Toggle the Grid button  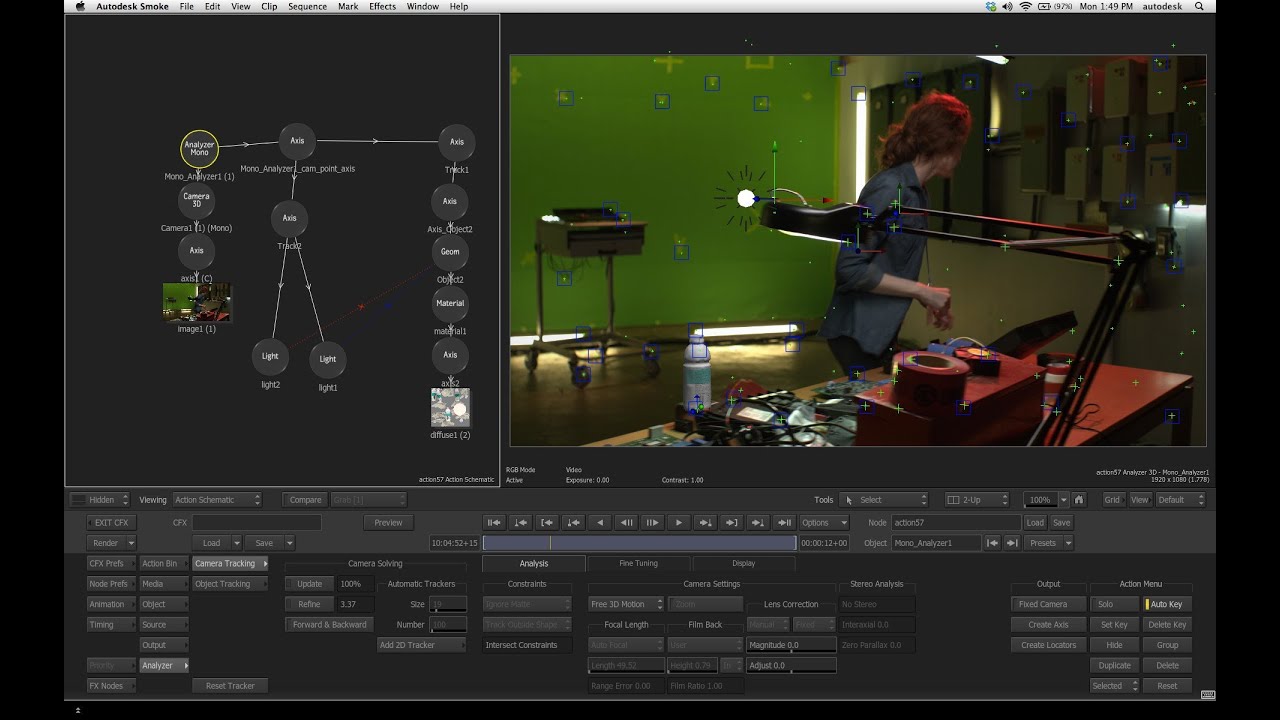click(1112, 500)
